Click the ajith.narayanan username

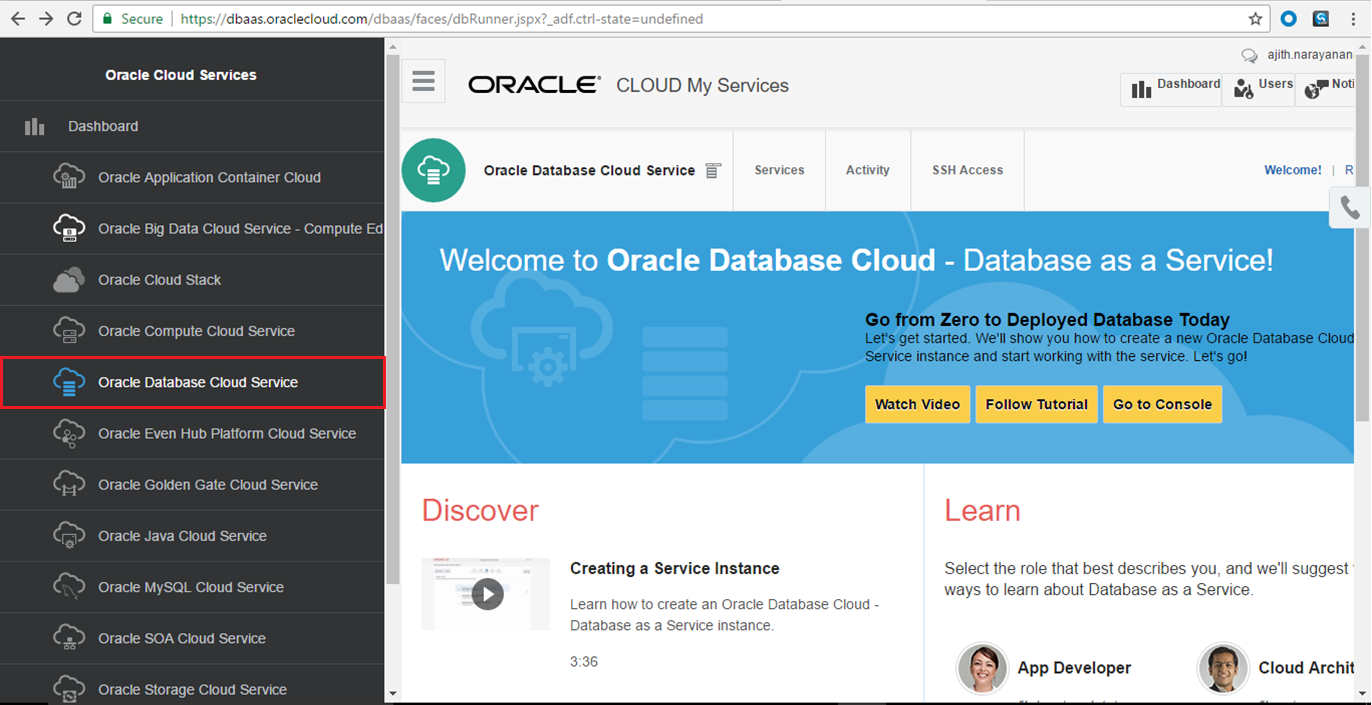[1310, 56]
